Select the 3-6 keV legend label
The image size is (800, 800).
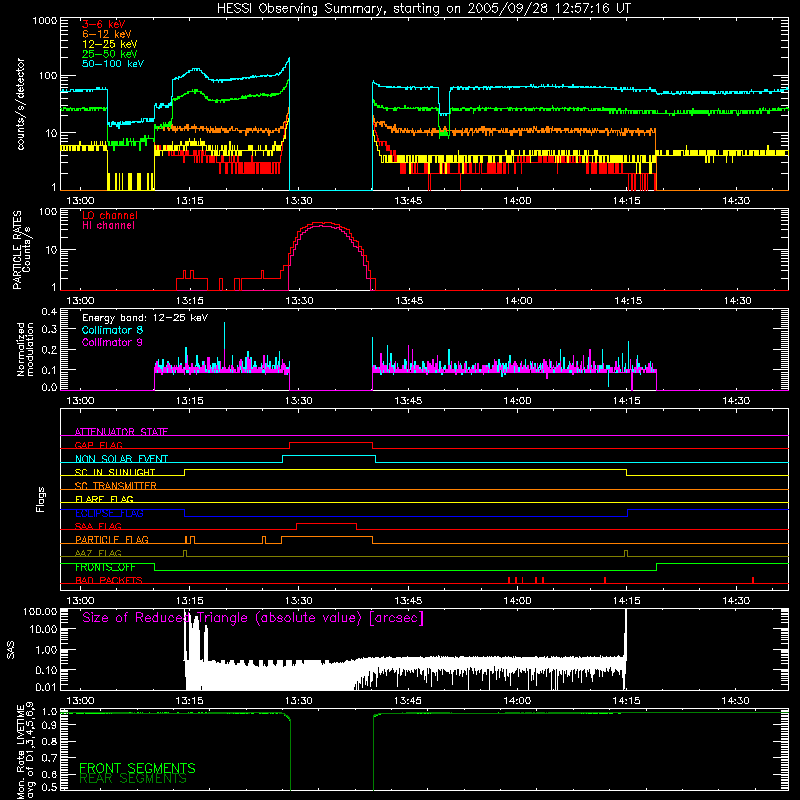103,24
